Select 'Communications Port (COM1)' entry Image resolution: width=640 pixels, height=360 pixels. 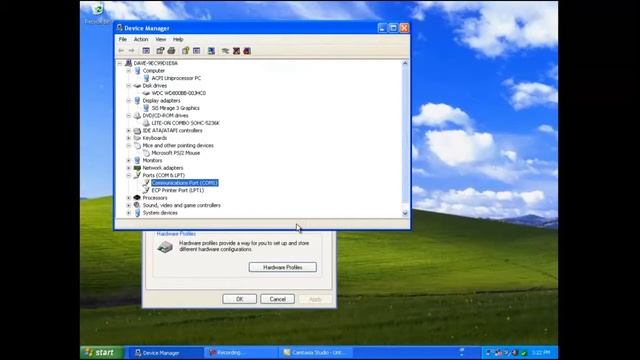click(x=184, y=183)
